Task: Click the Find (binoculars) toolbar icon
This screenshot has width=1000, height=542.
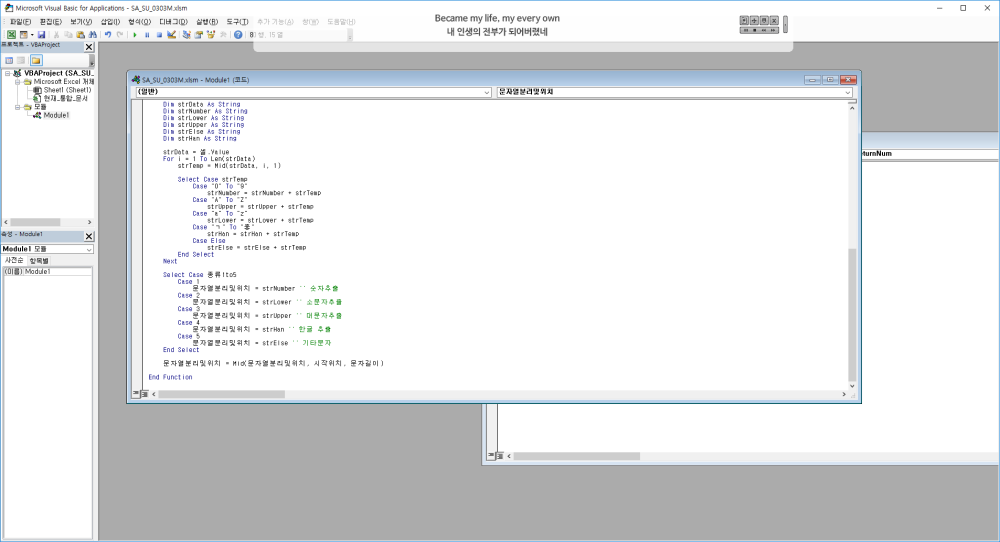Action: [x=94, y=34]
